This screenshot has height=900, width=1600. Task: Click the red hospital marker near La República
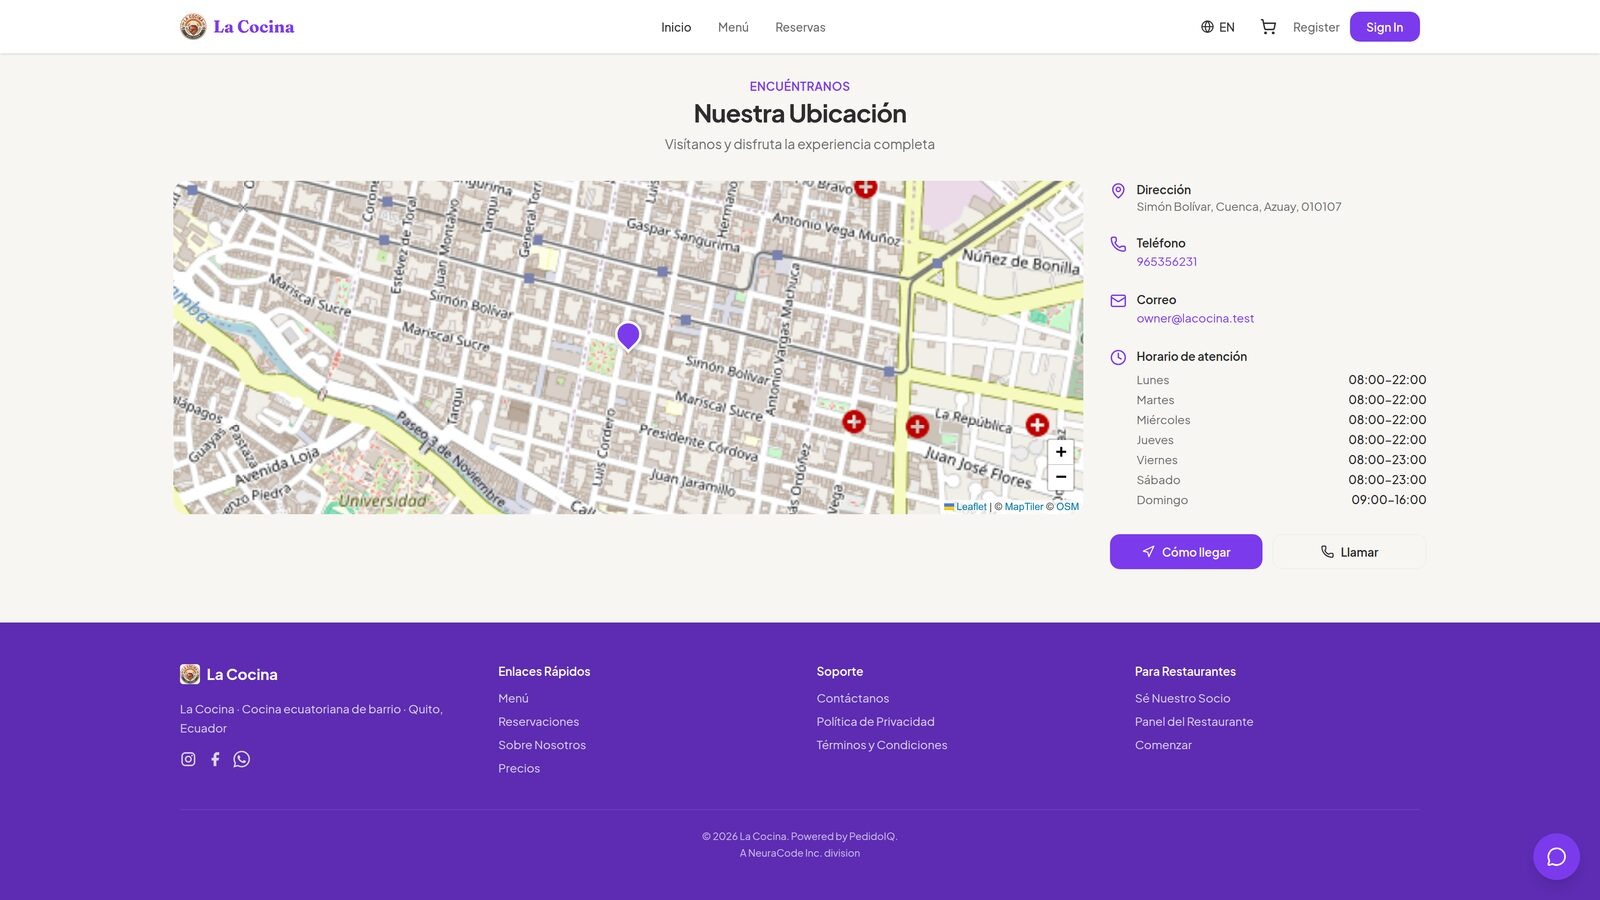click(917, 427)
